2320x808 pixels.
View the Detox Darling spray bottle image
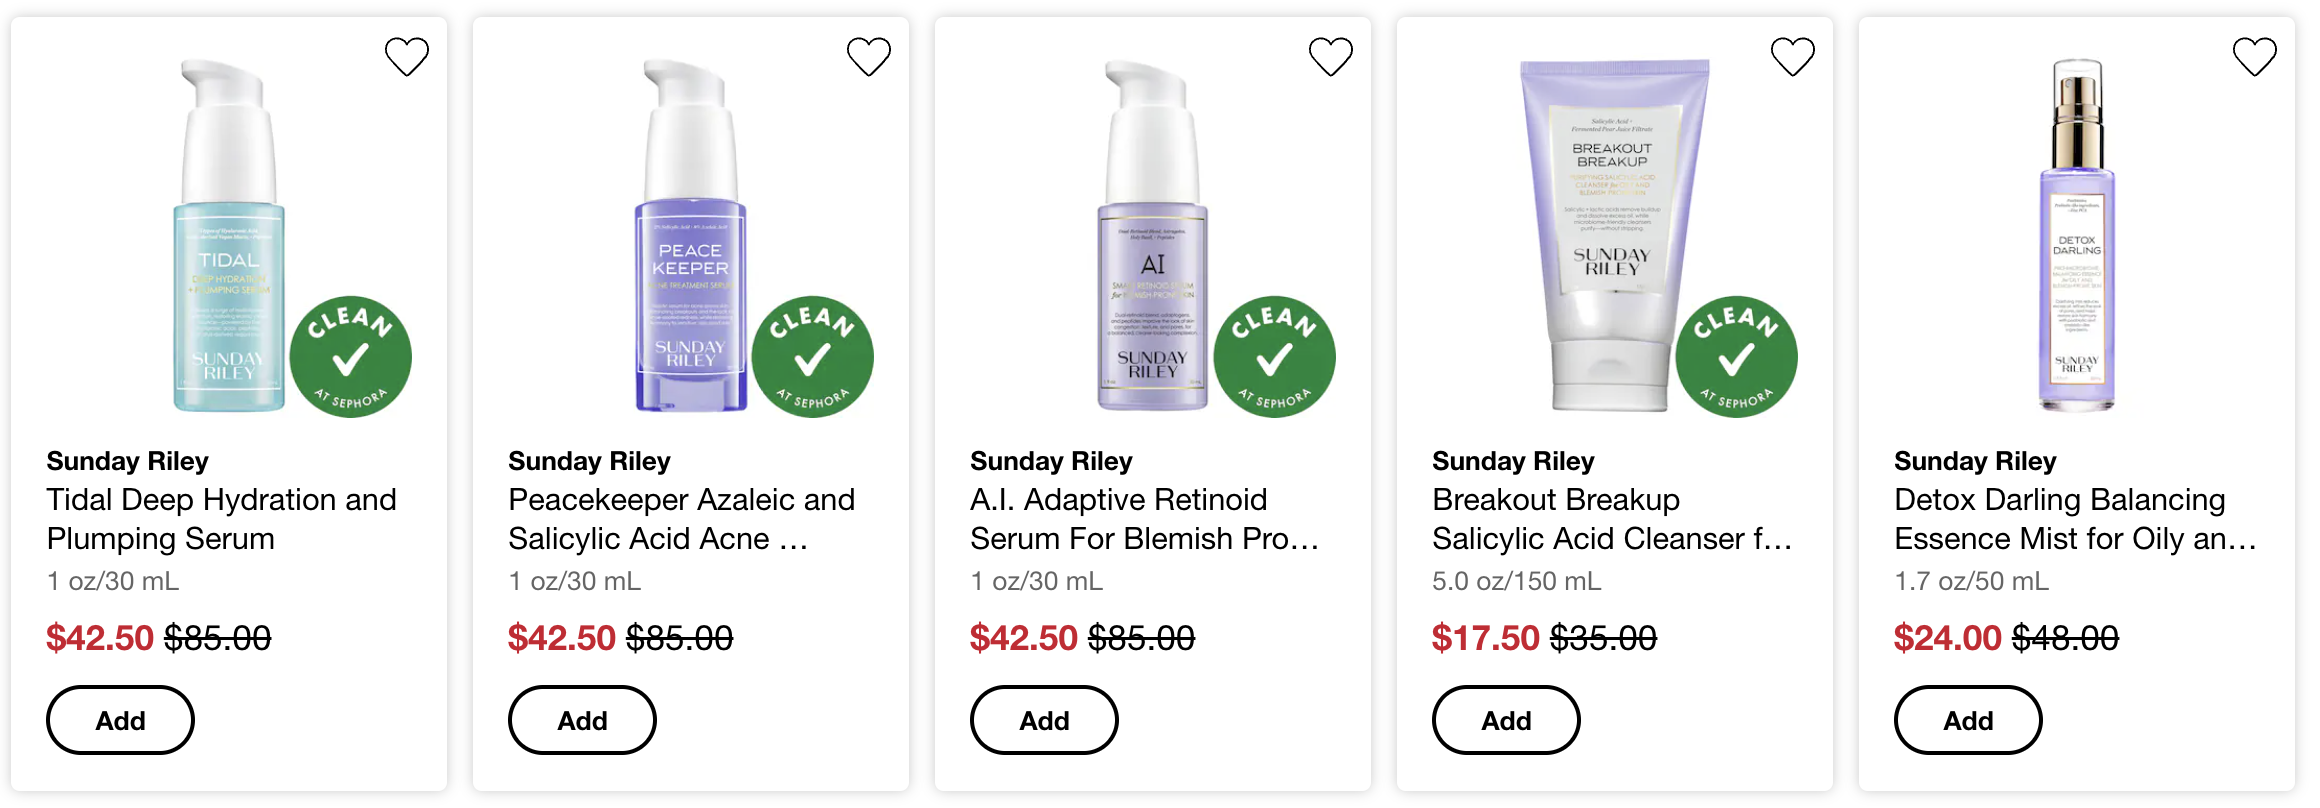tap(2077, 240)
